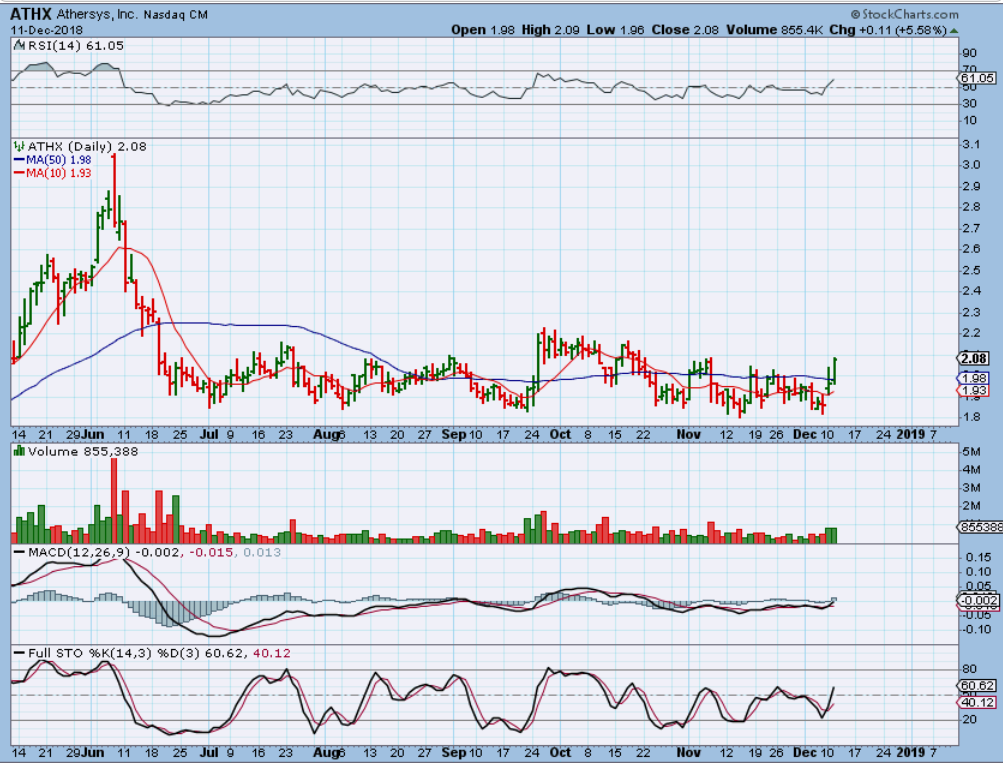Click the red MA(10) legend line
The image size is (1003, 768).
tap(18, 174)
